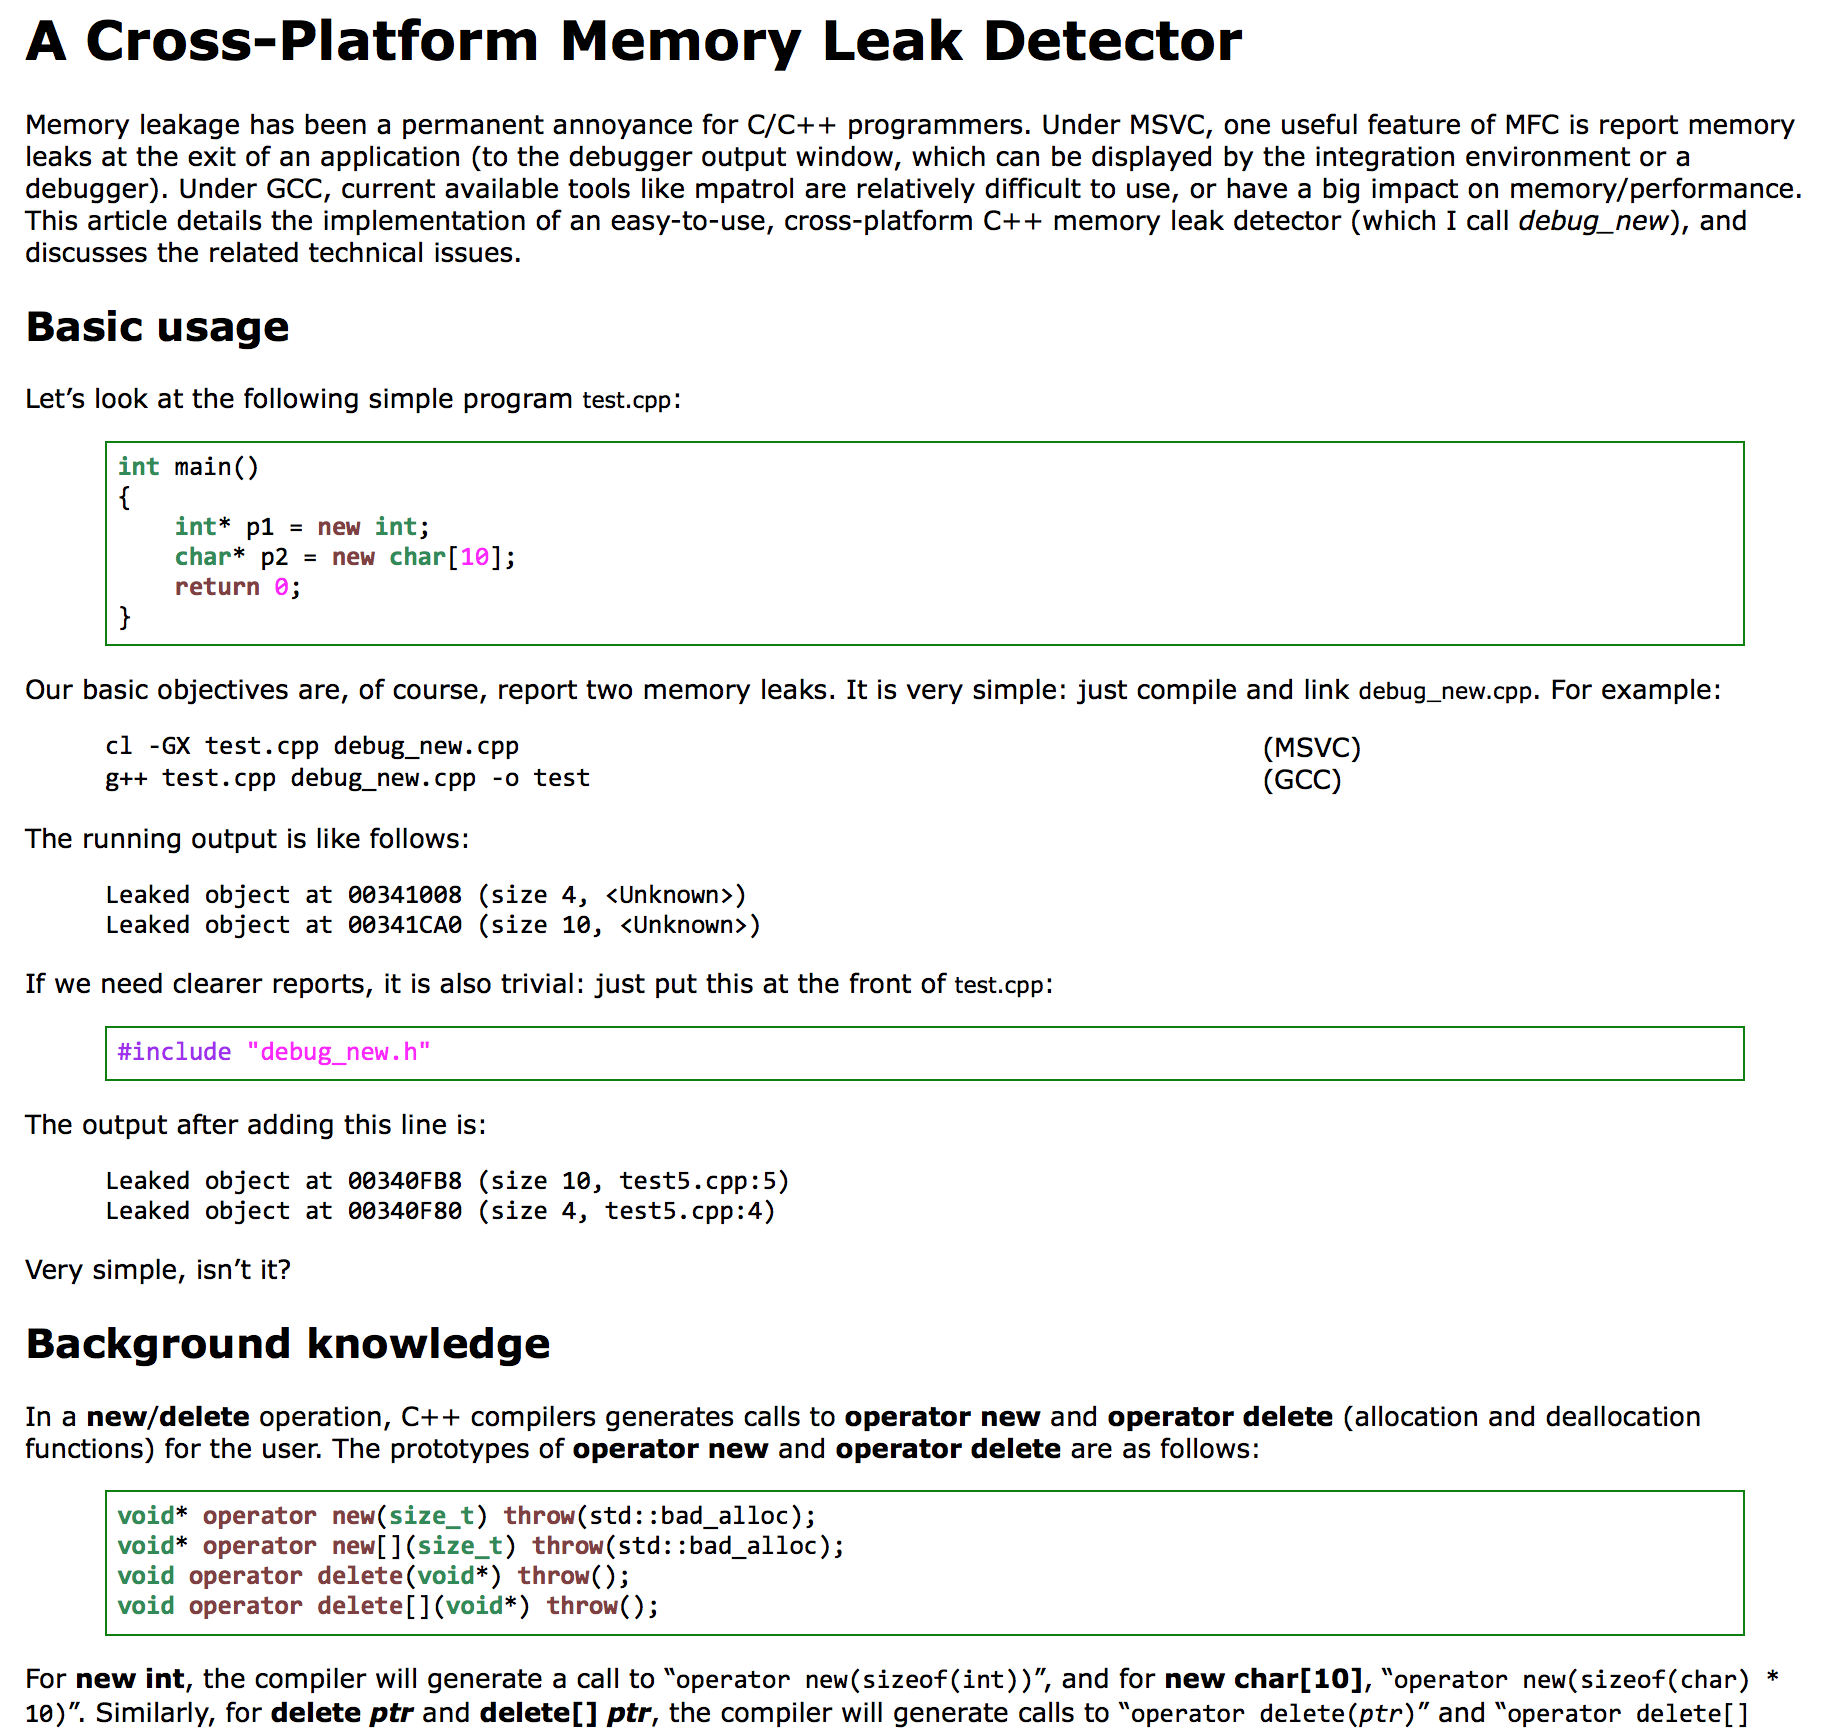Select the "void* operator new(size_t)" prototype line
Image resolution: width=1834 pixels, height=1734 pixels.
(465, 1515)
